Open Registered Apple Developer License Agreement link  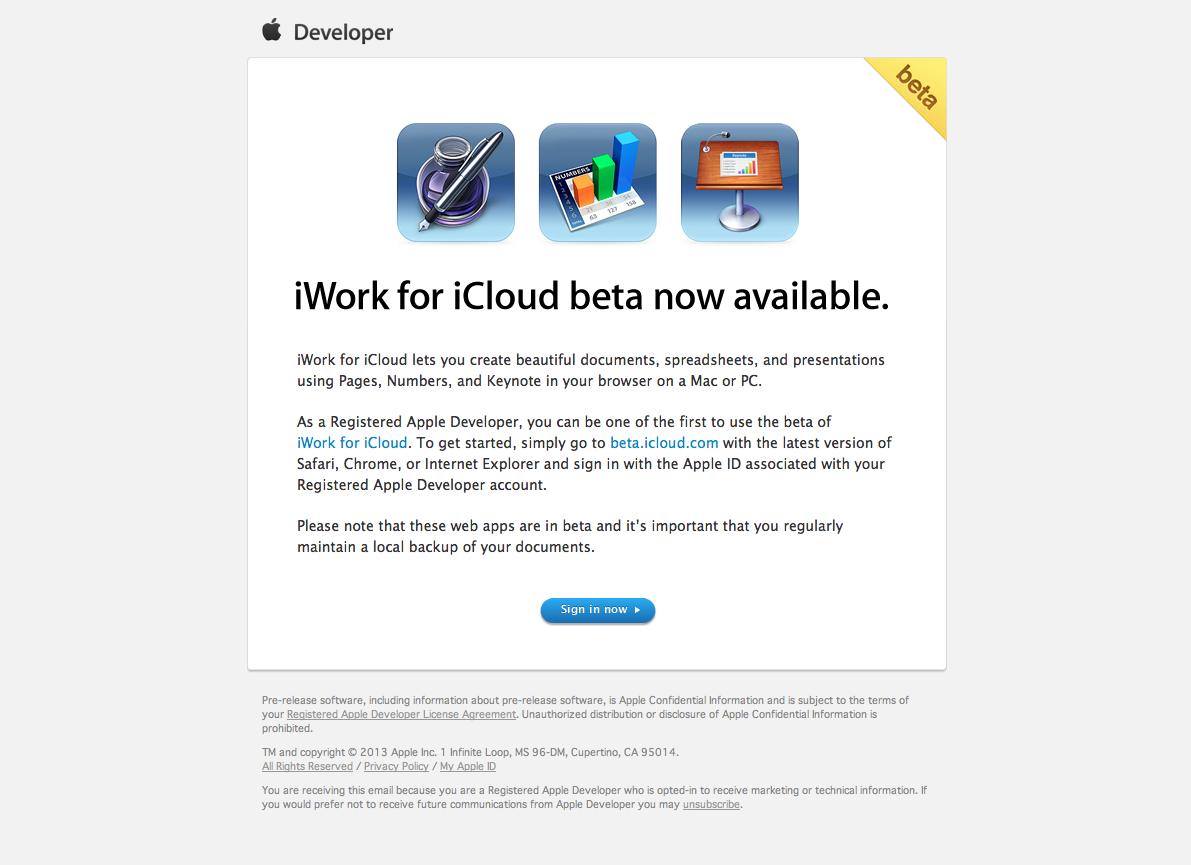[x=401, y=715]
